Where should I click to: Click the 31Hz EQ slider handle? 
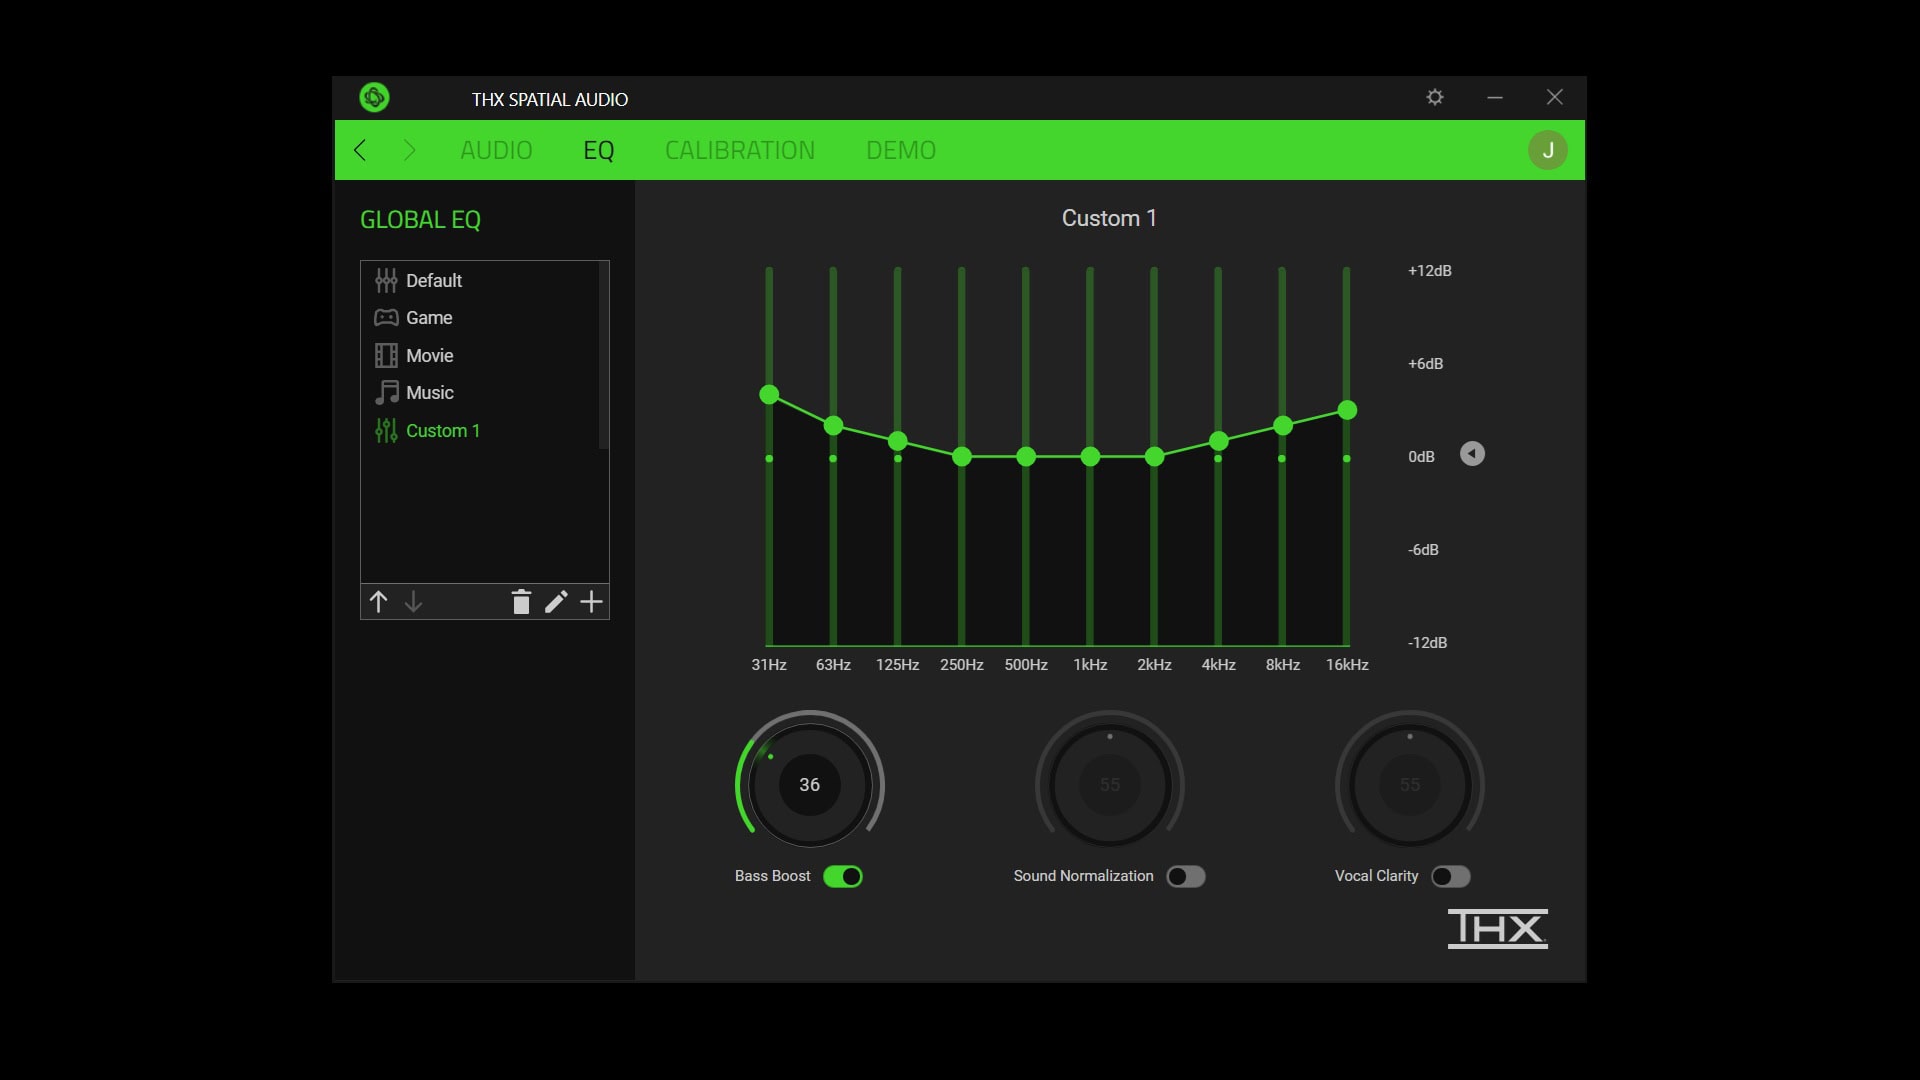(769, 395)
